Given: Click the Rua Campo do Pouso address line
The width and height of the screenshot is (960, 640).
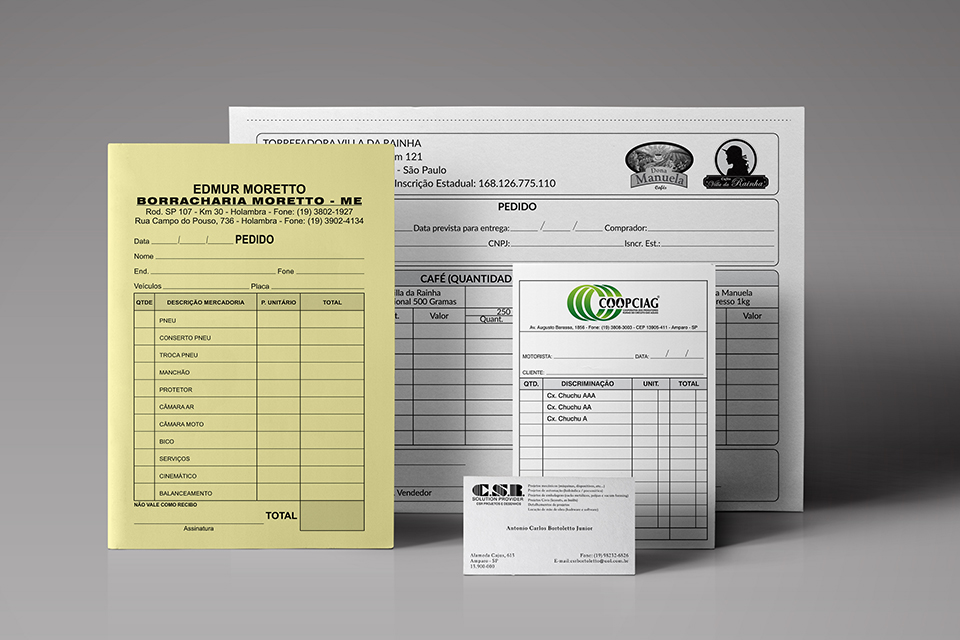Looking at the screenshot, I should point(249,220).
